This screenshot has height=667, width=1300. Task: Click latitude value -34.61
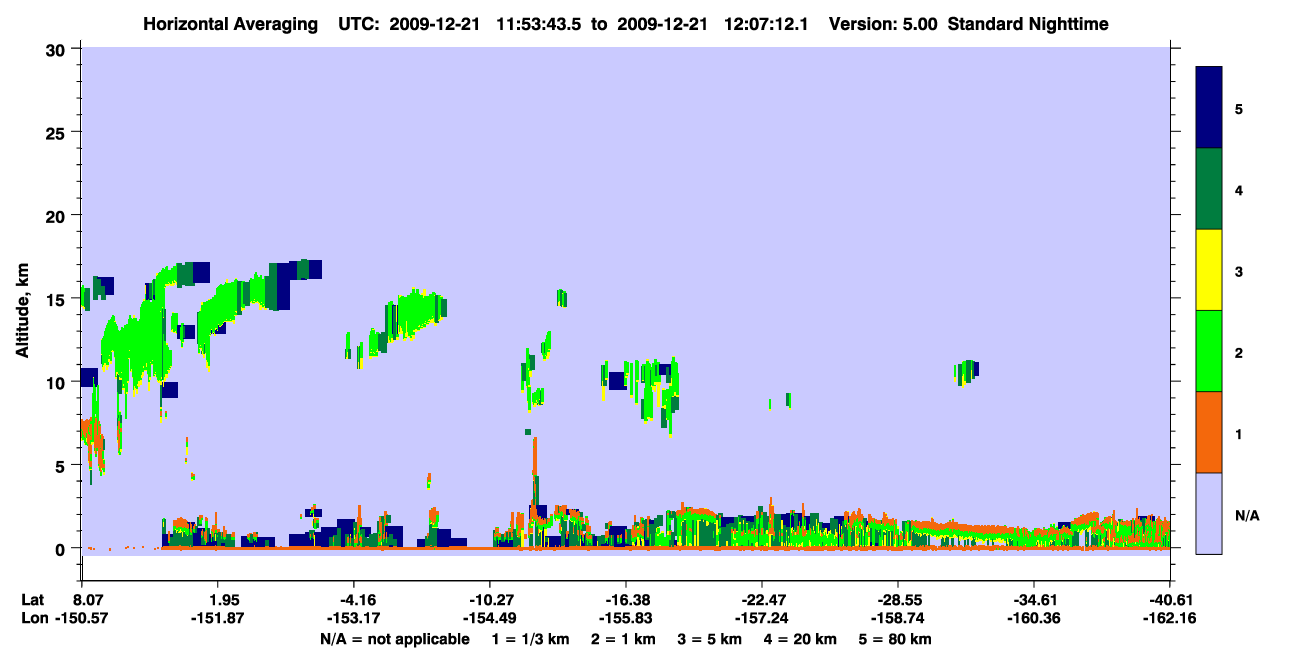click(x=1034, y=600)
